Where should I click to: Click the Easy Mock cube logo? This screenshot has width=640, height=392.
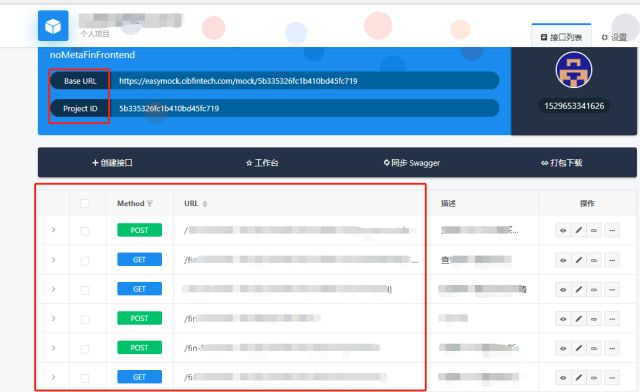pos(53,26)
